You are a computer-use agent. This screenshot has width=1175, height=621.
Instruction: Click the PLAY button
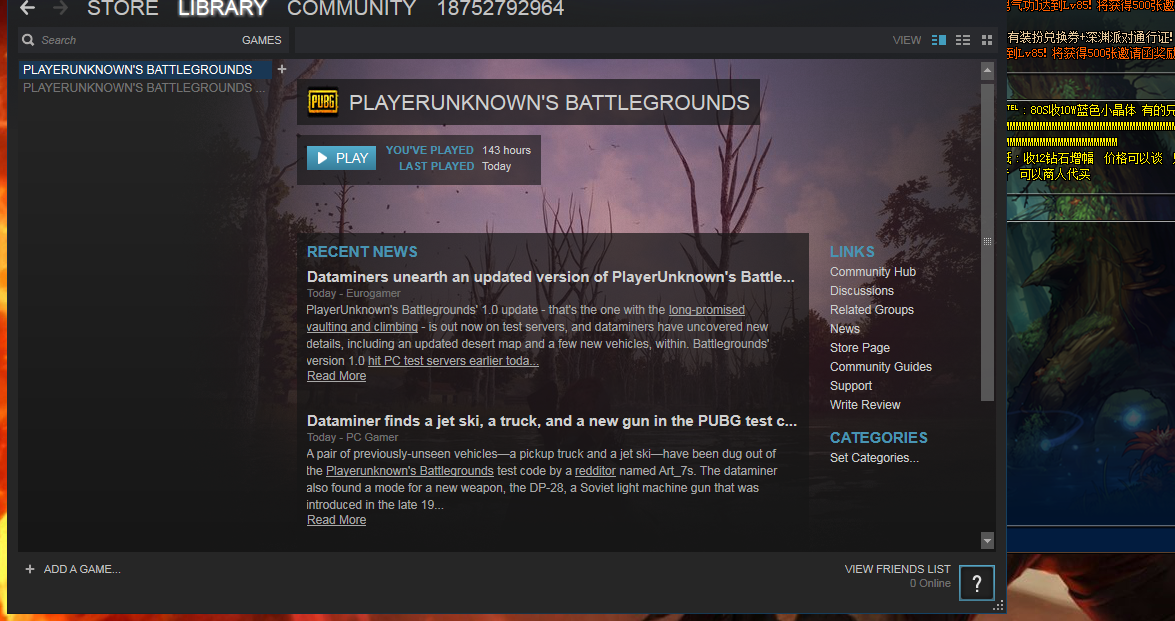(341, 158)
